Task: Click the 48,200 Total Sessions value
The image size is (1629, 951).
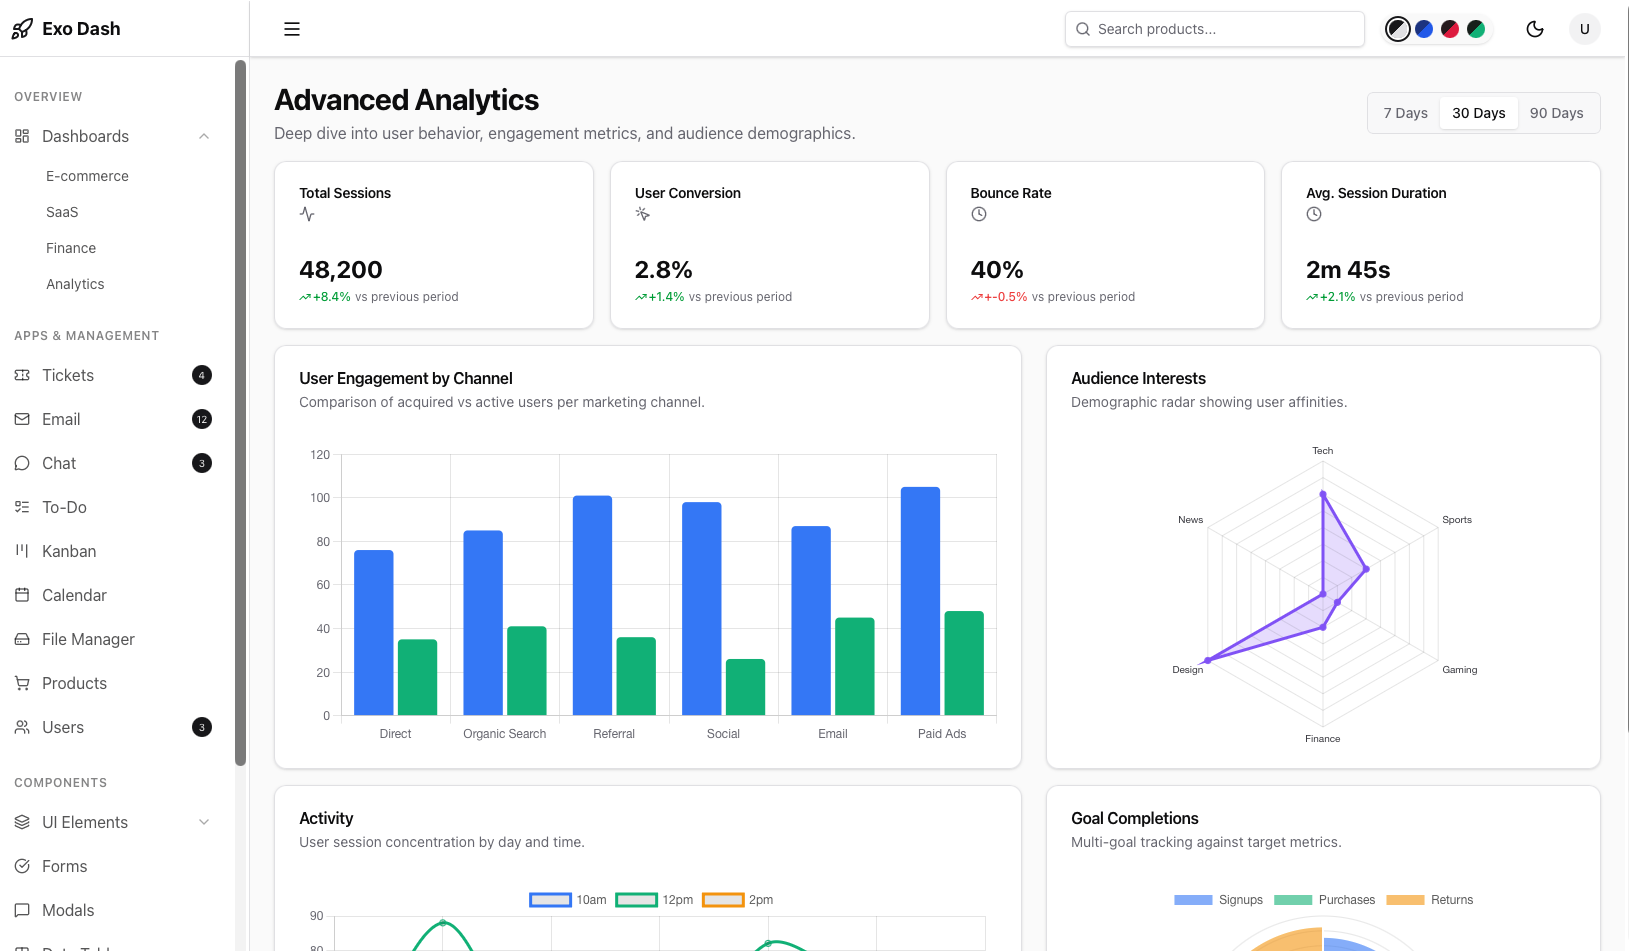Action: pyautogui.click(x=341, y=270)
